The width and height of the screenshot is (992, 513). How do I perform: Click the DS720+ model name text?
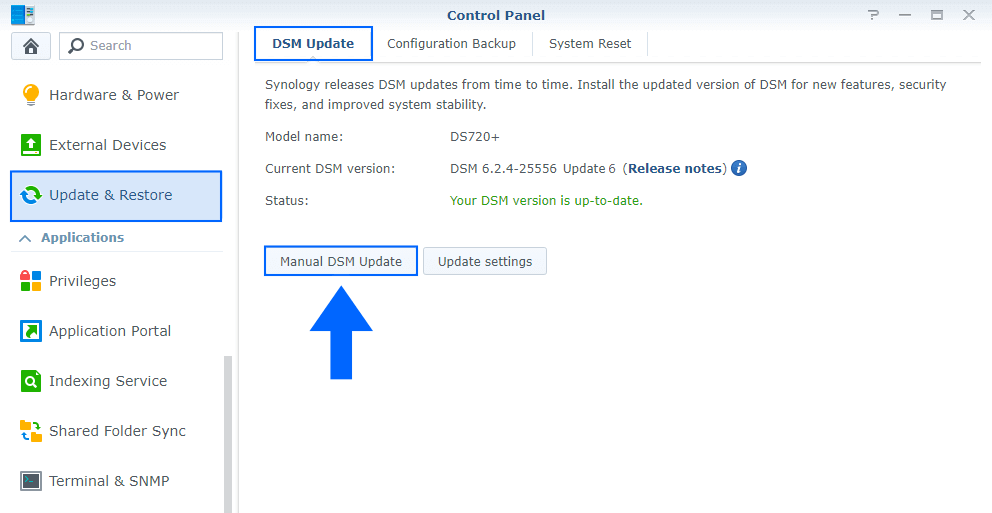(474, 137)
